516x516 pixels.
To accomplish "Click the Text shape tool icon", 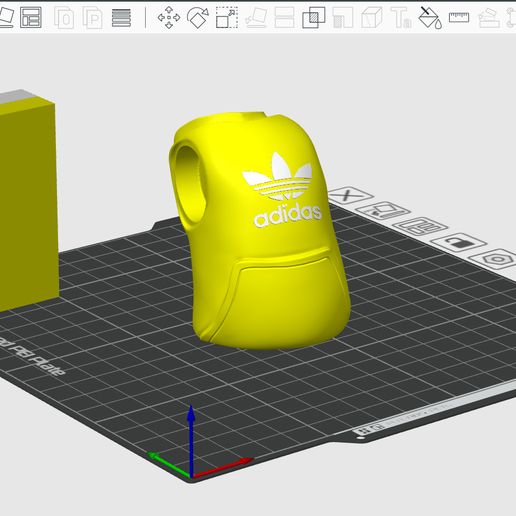I will pyautogui.click(x=401, y=17).
